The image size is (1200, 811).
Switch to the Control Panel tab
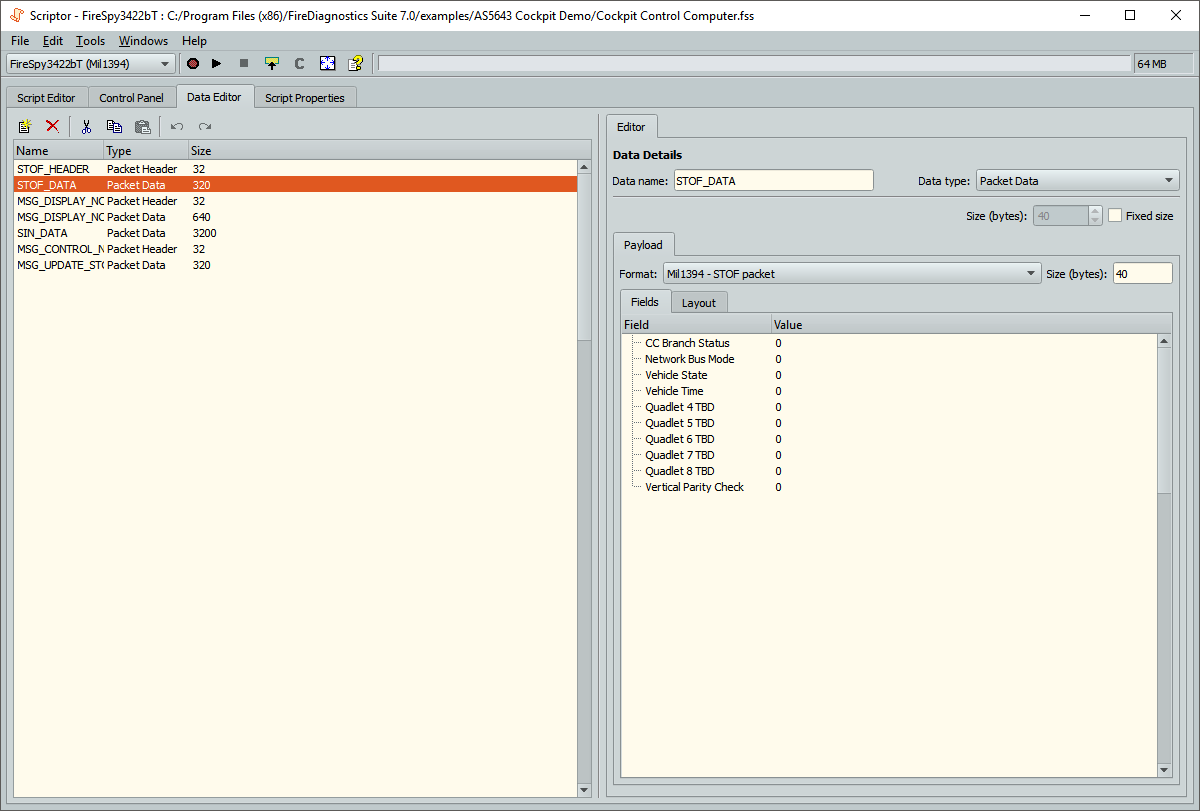pyautogui.click(x=131, y=98)
